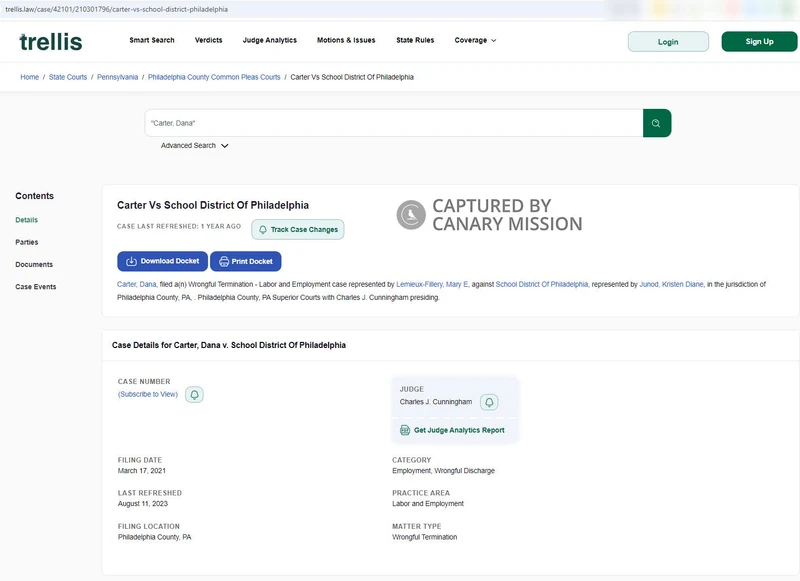The width and height of the screenshot is (800, 581).
Task: Open the Trellis logo homepage
Action: pyautogui.click(x=51, y=42)
